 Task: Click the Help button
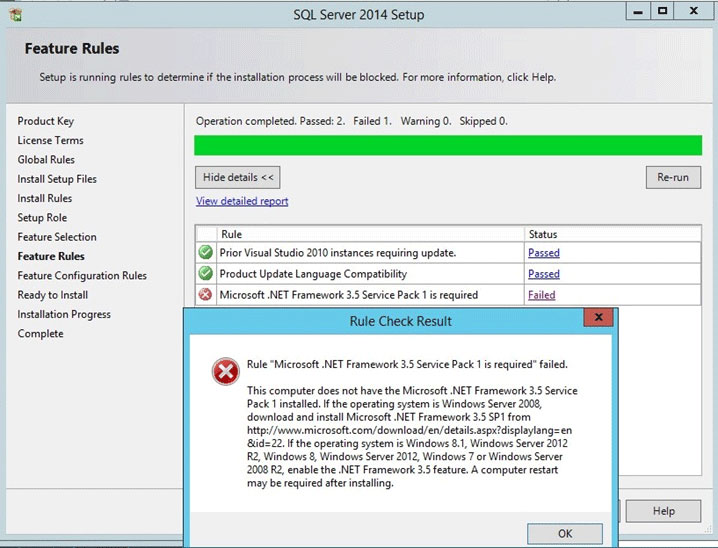pyautogui.click(x=664, y=511)
